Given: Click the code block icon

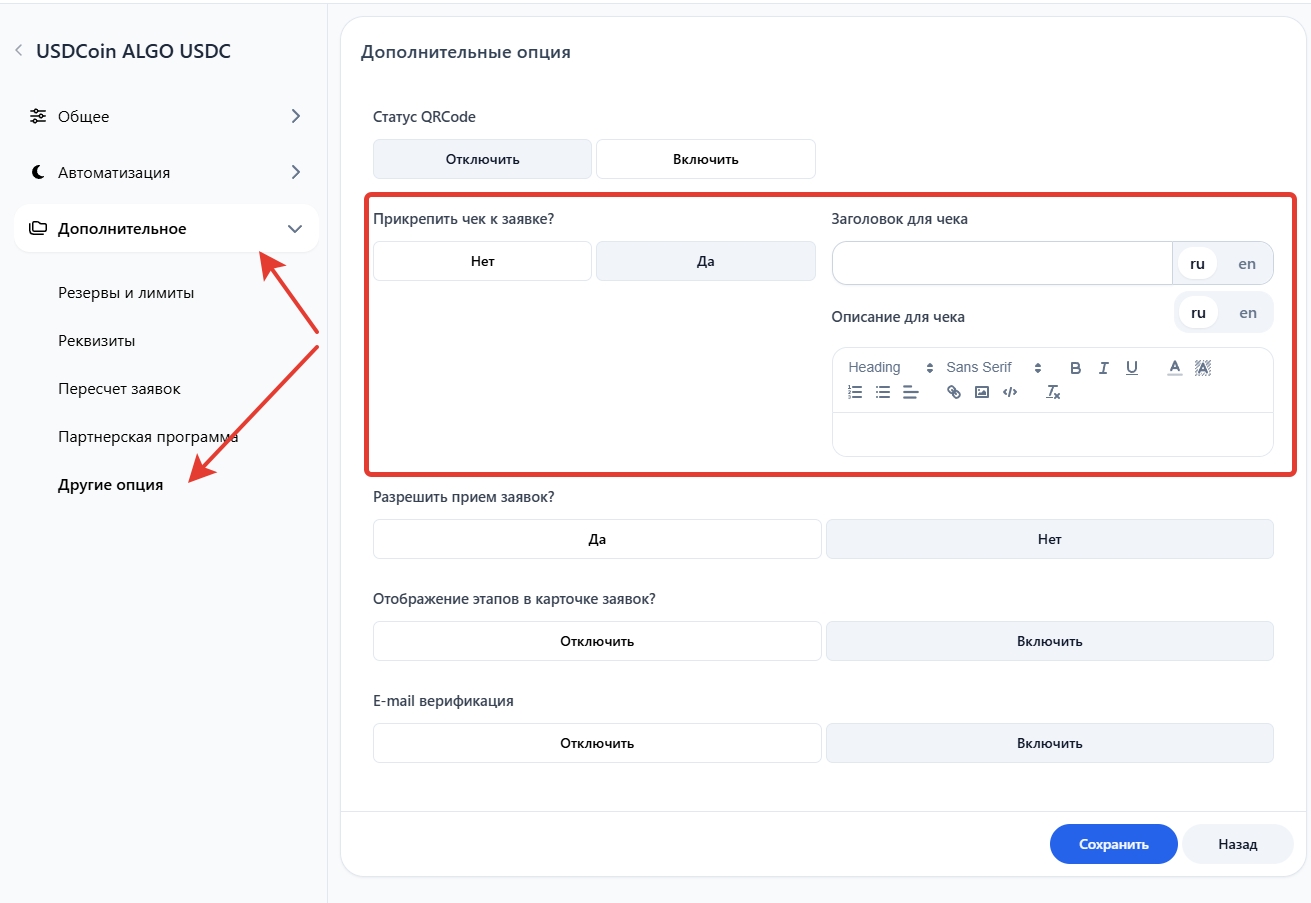Looking at the screenshot, I should pyautogui.click(x=1009, y=392).
